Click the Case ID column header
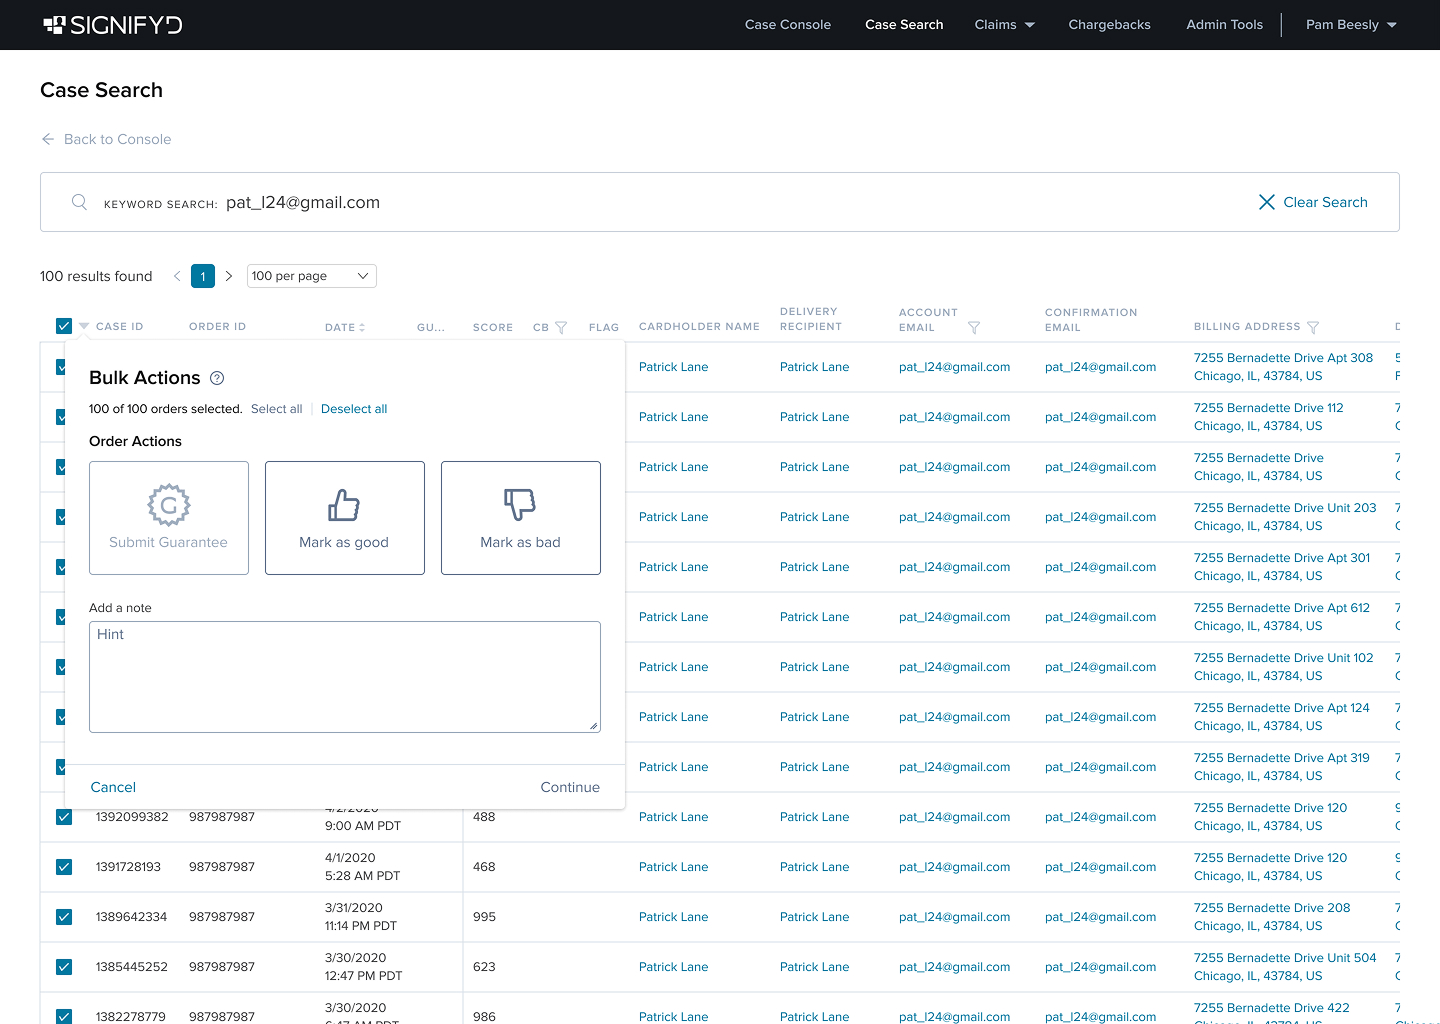Image resolution: width=1440 pixels, height=1024 pixels. pyautogui.click(x=119, y=327)
